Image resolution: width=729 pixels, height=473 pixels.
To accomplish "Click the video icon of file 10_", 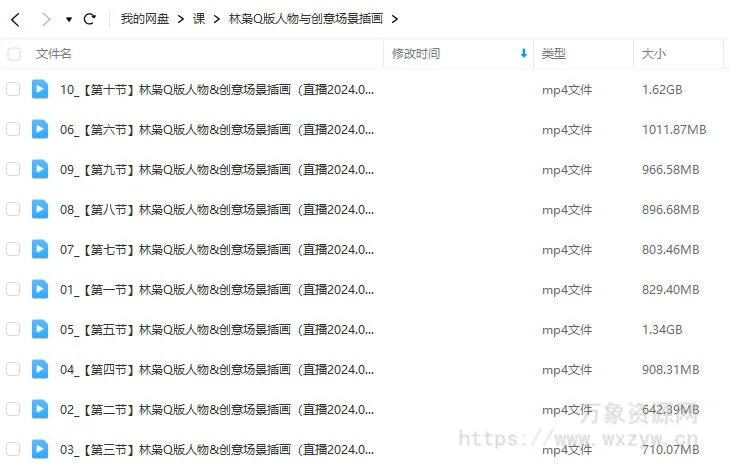I will [40, 89].
